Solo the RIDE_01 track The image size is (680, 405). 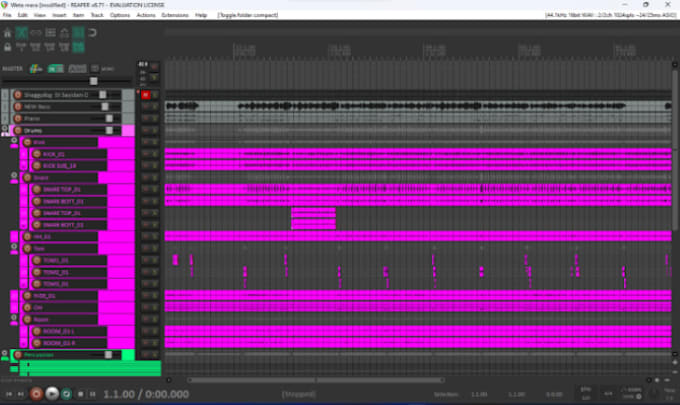(x=155, y=296)
